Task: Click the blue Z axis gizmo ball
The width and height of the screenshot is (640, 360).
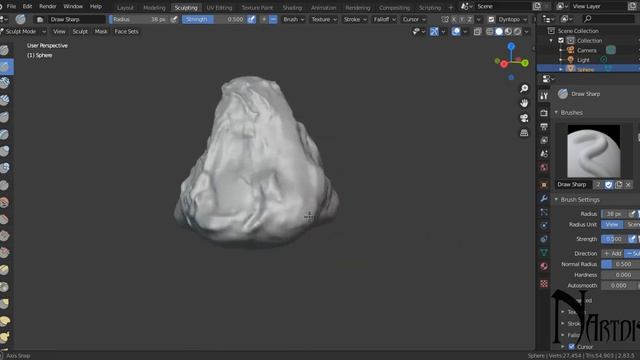Action: 511,47
